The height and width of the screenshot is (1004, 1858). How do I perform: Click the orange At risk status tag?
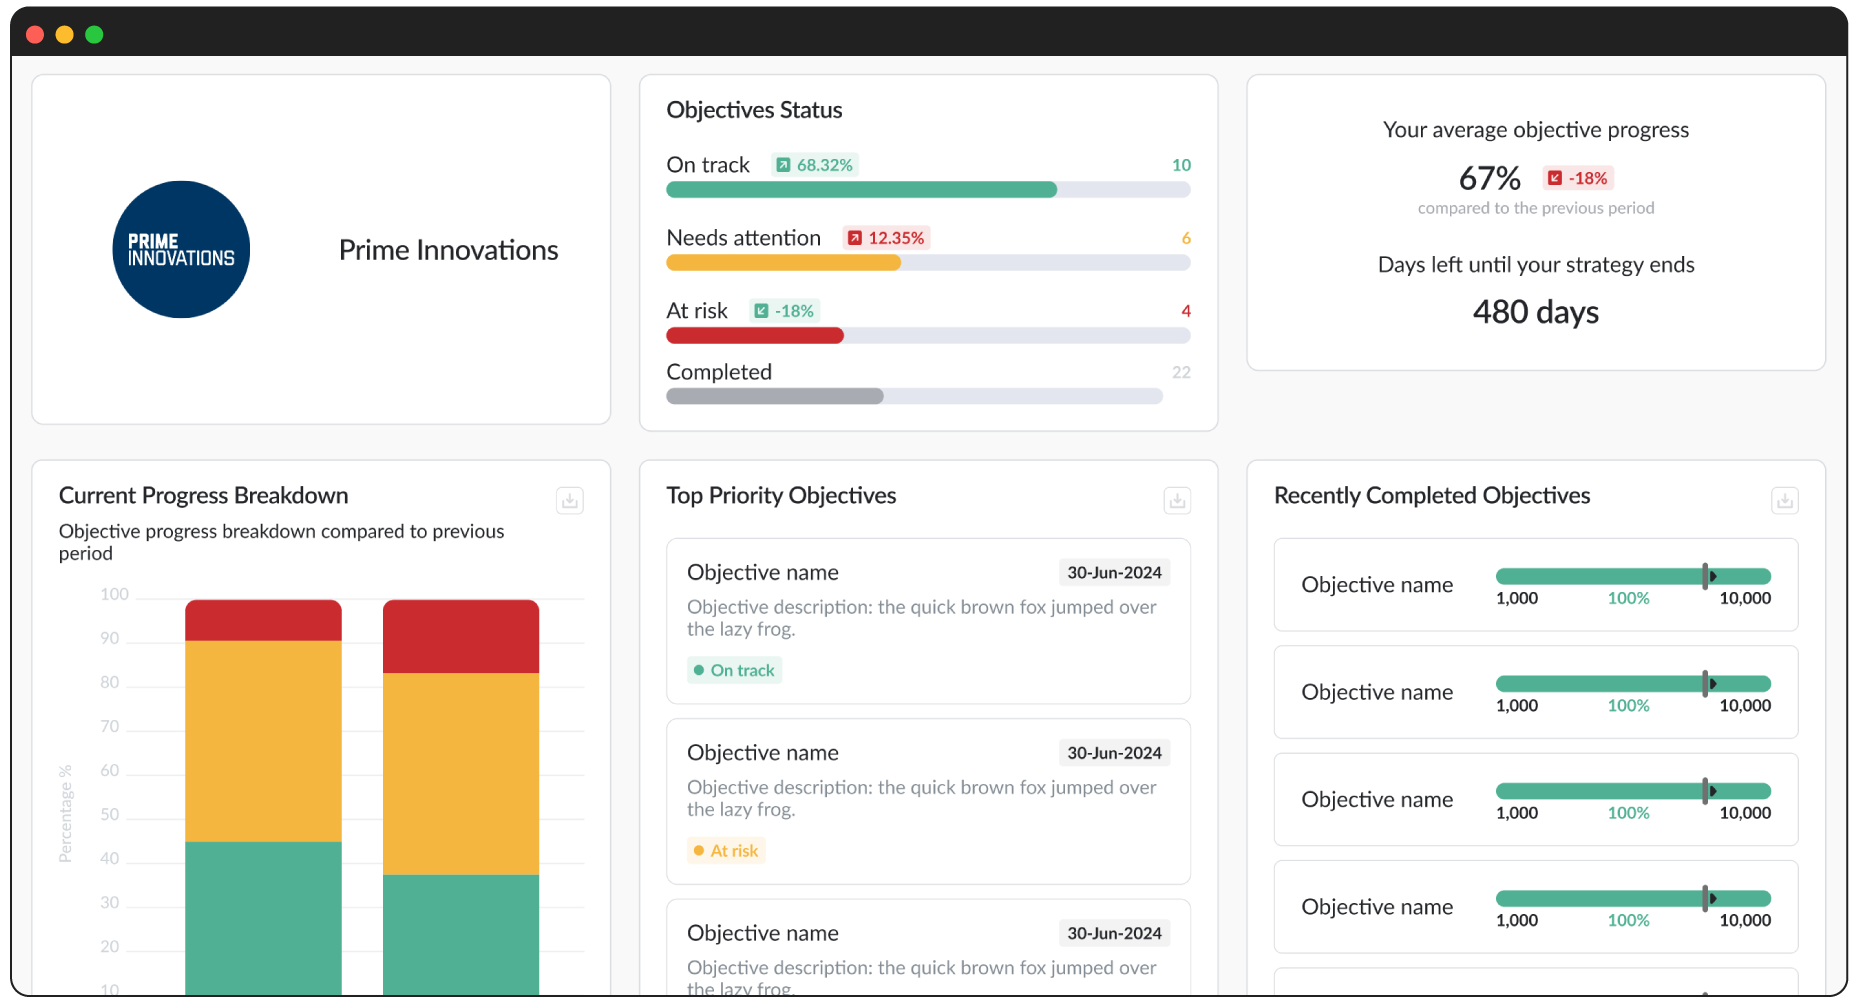726,851
